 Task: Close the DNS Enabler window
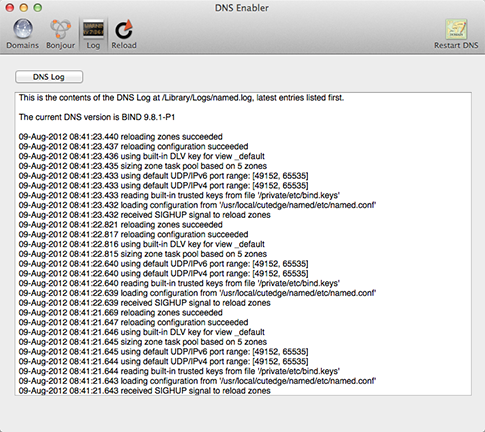click(x=10, y=7)
